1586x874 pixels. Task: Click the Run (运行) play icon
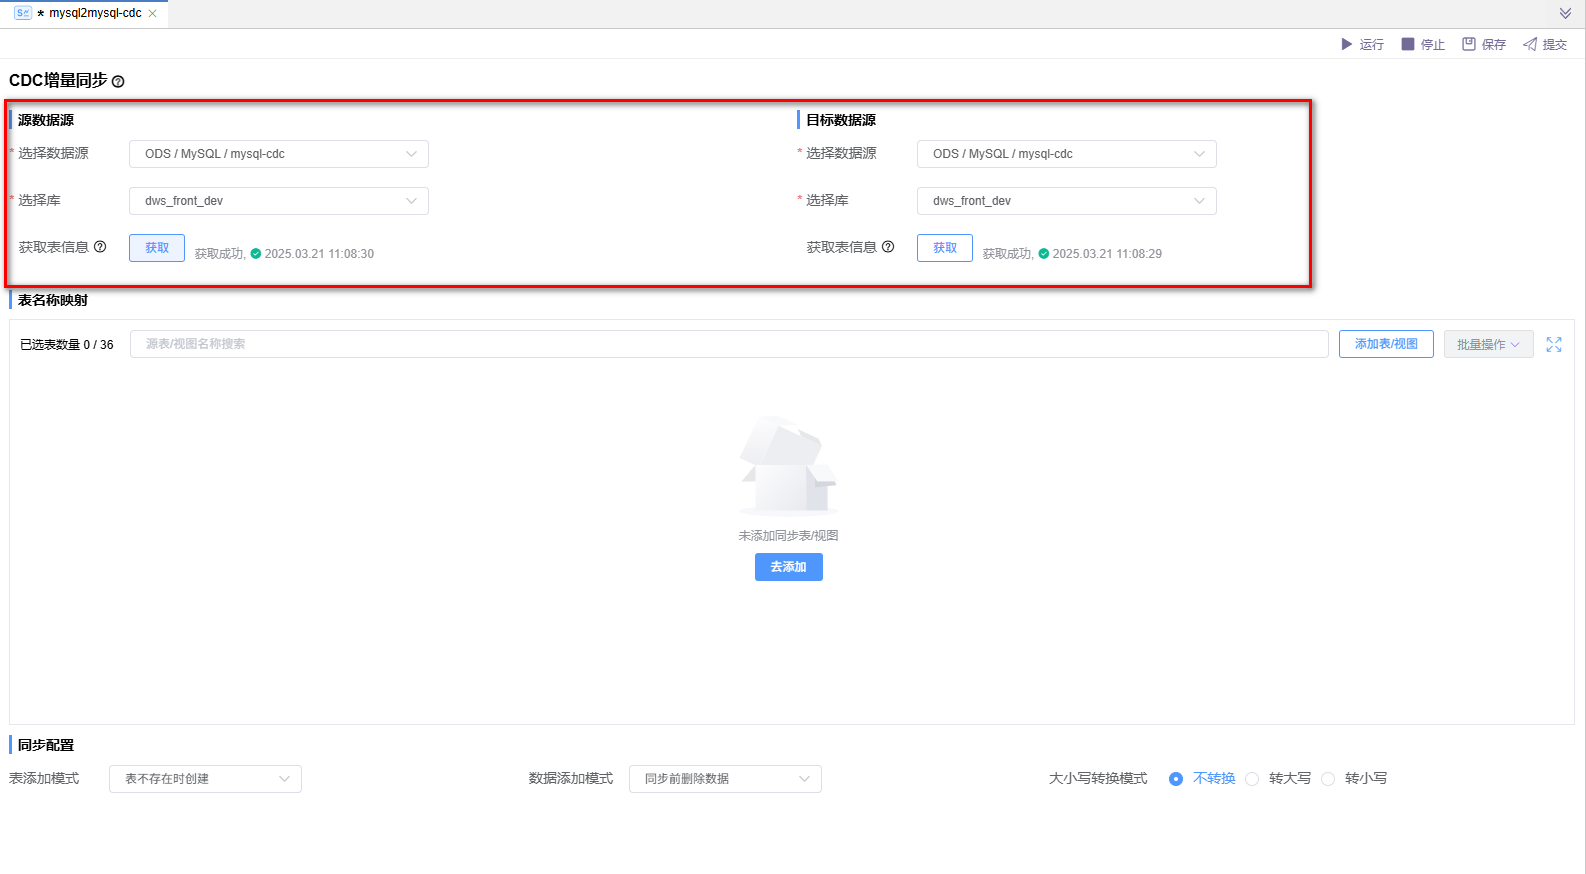[1346, 44]
